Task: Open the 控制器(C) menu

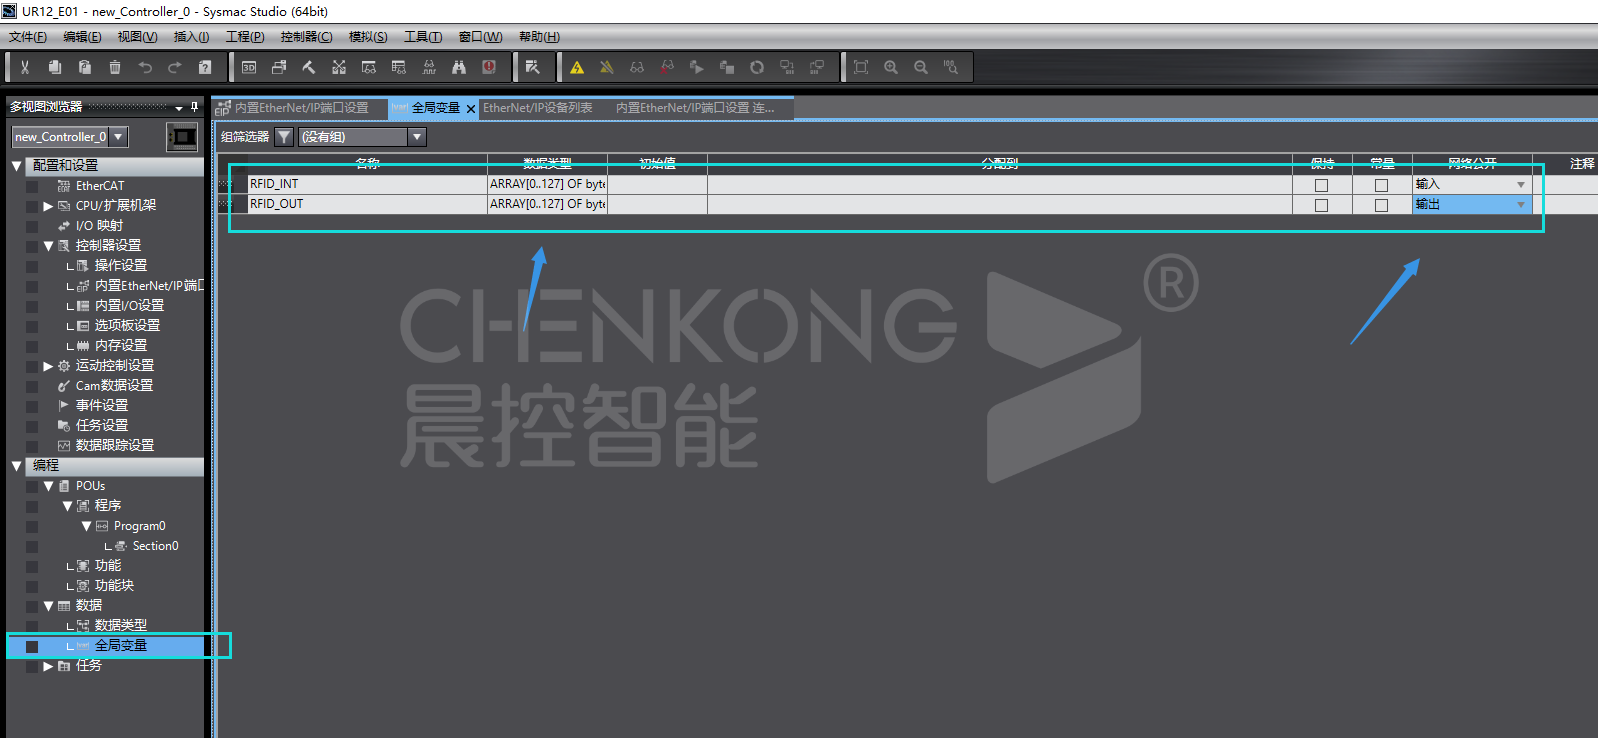Action: [x=306, y=37]
